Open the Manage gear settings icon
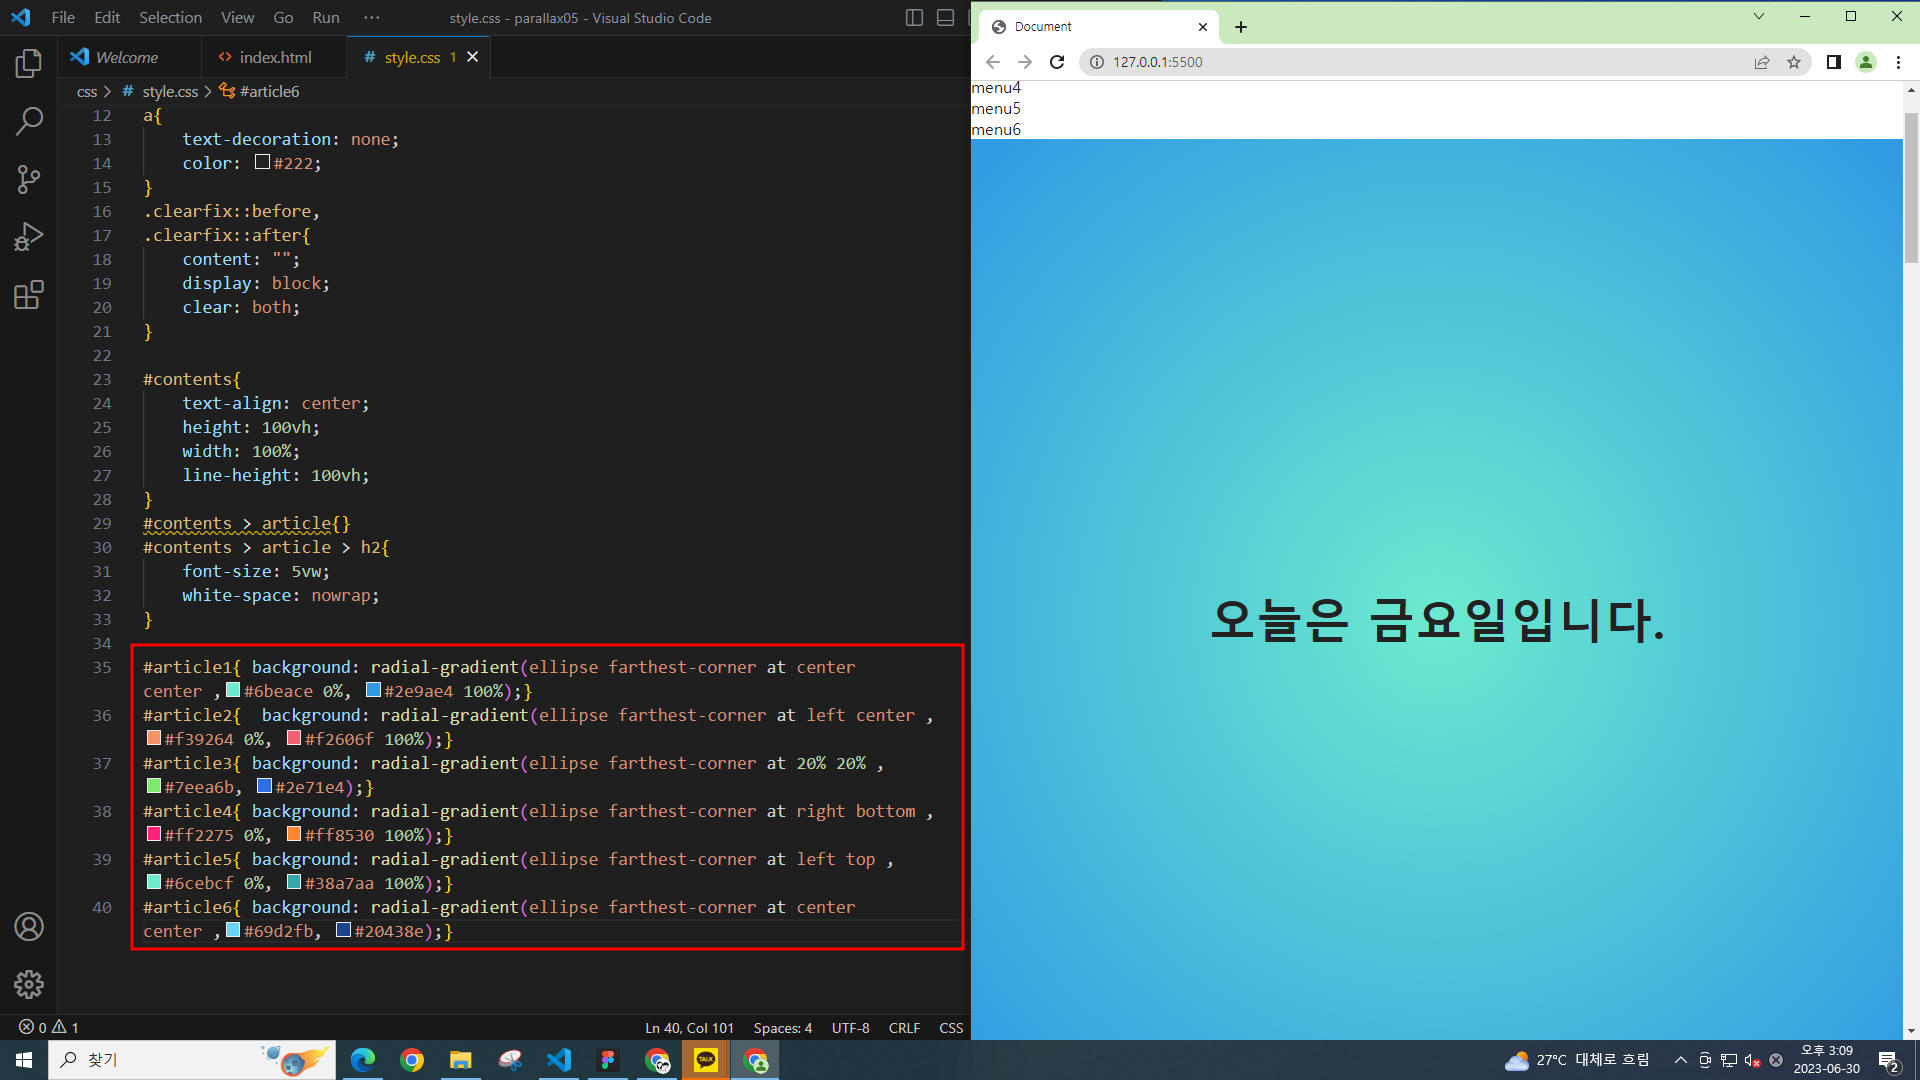1920x1080 pixels. (x=29, y=984)
